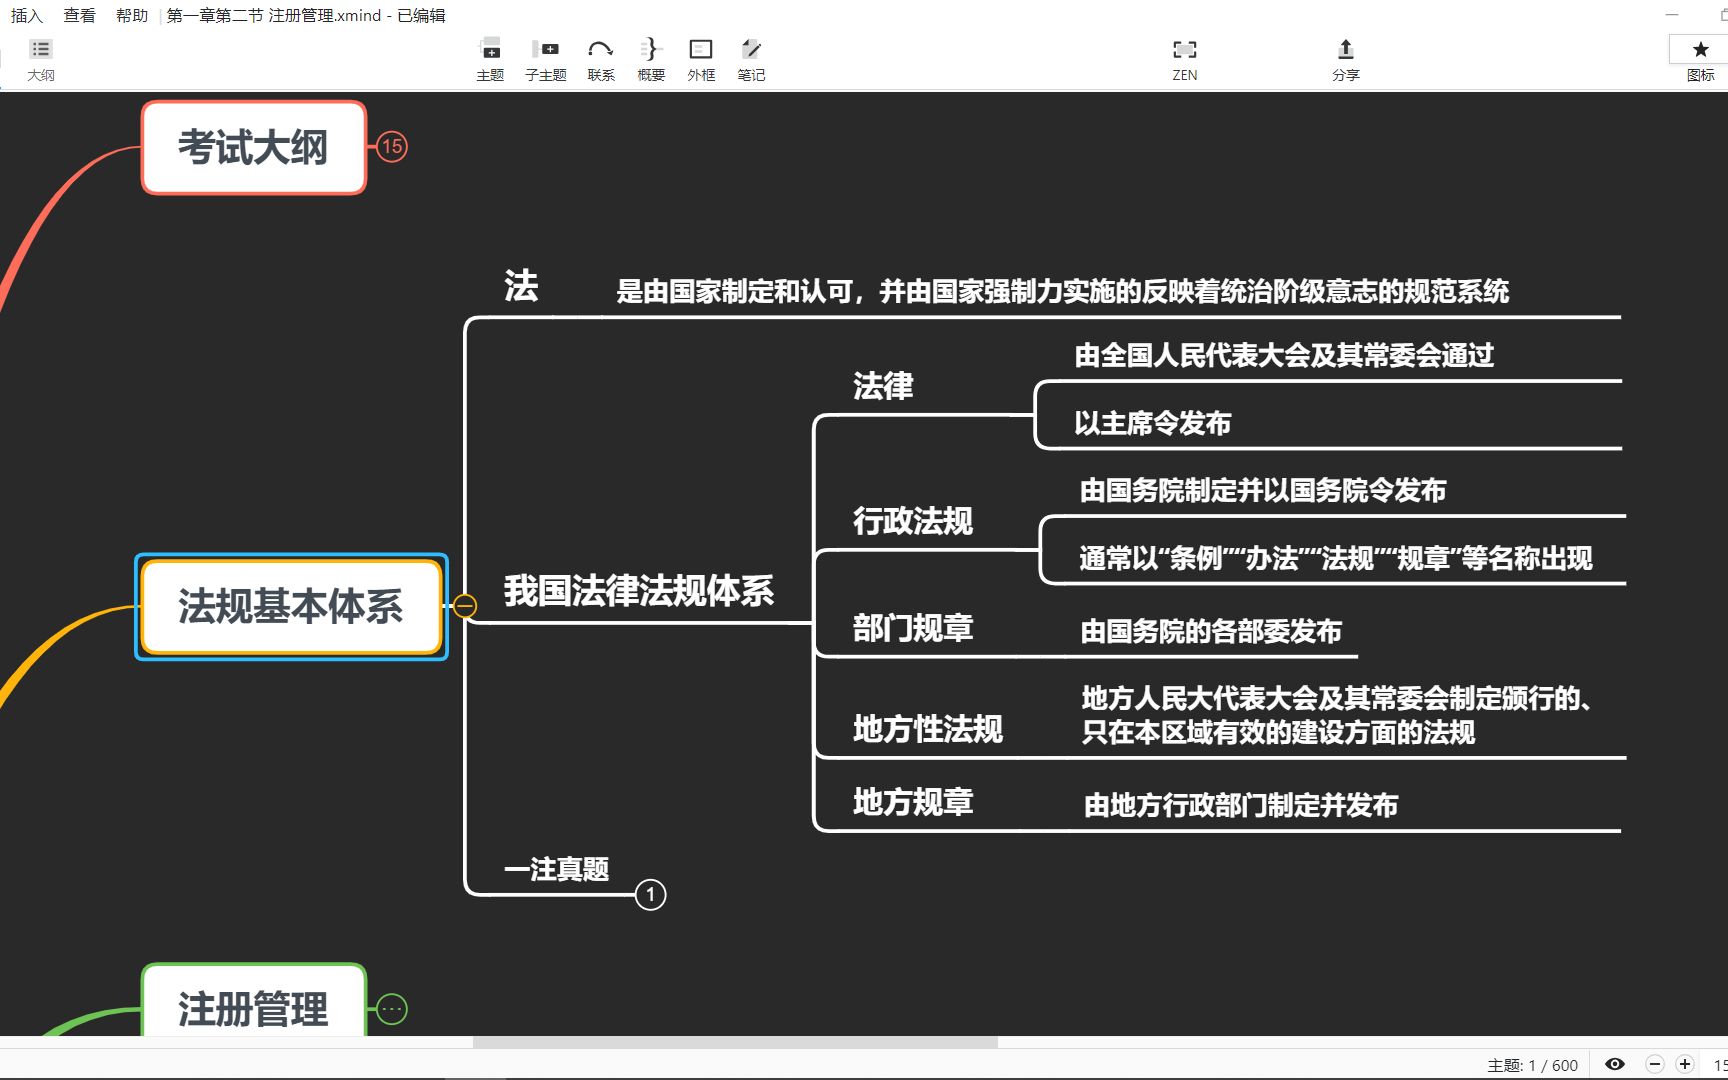
Task: Add a 概要 summary bracket
Action: [x=651, y=59]
